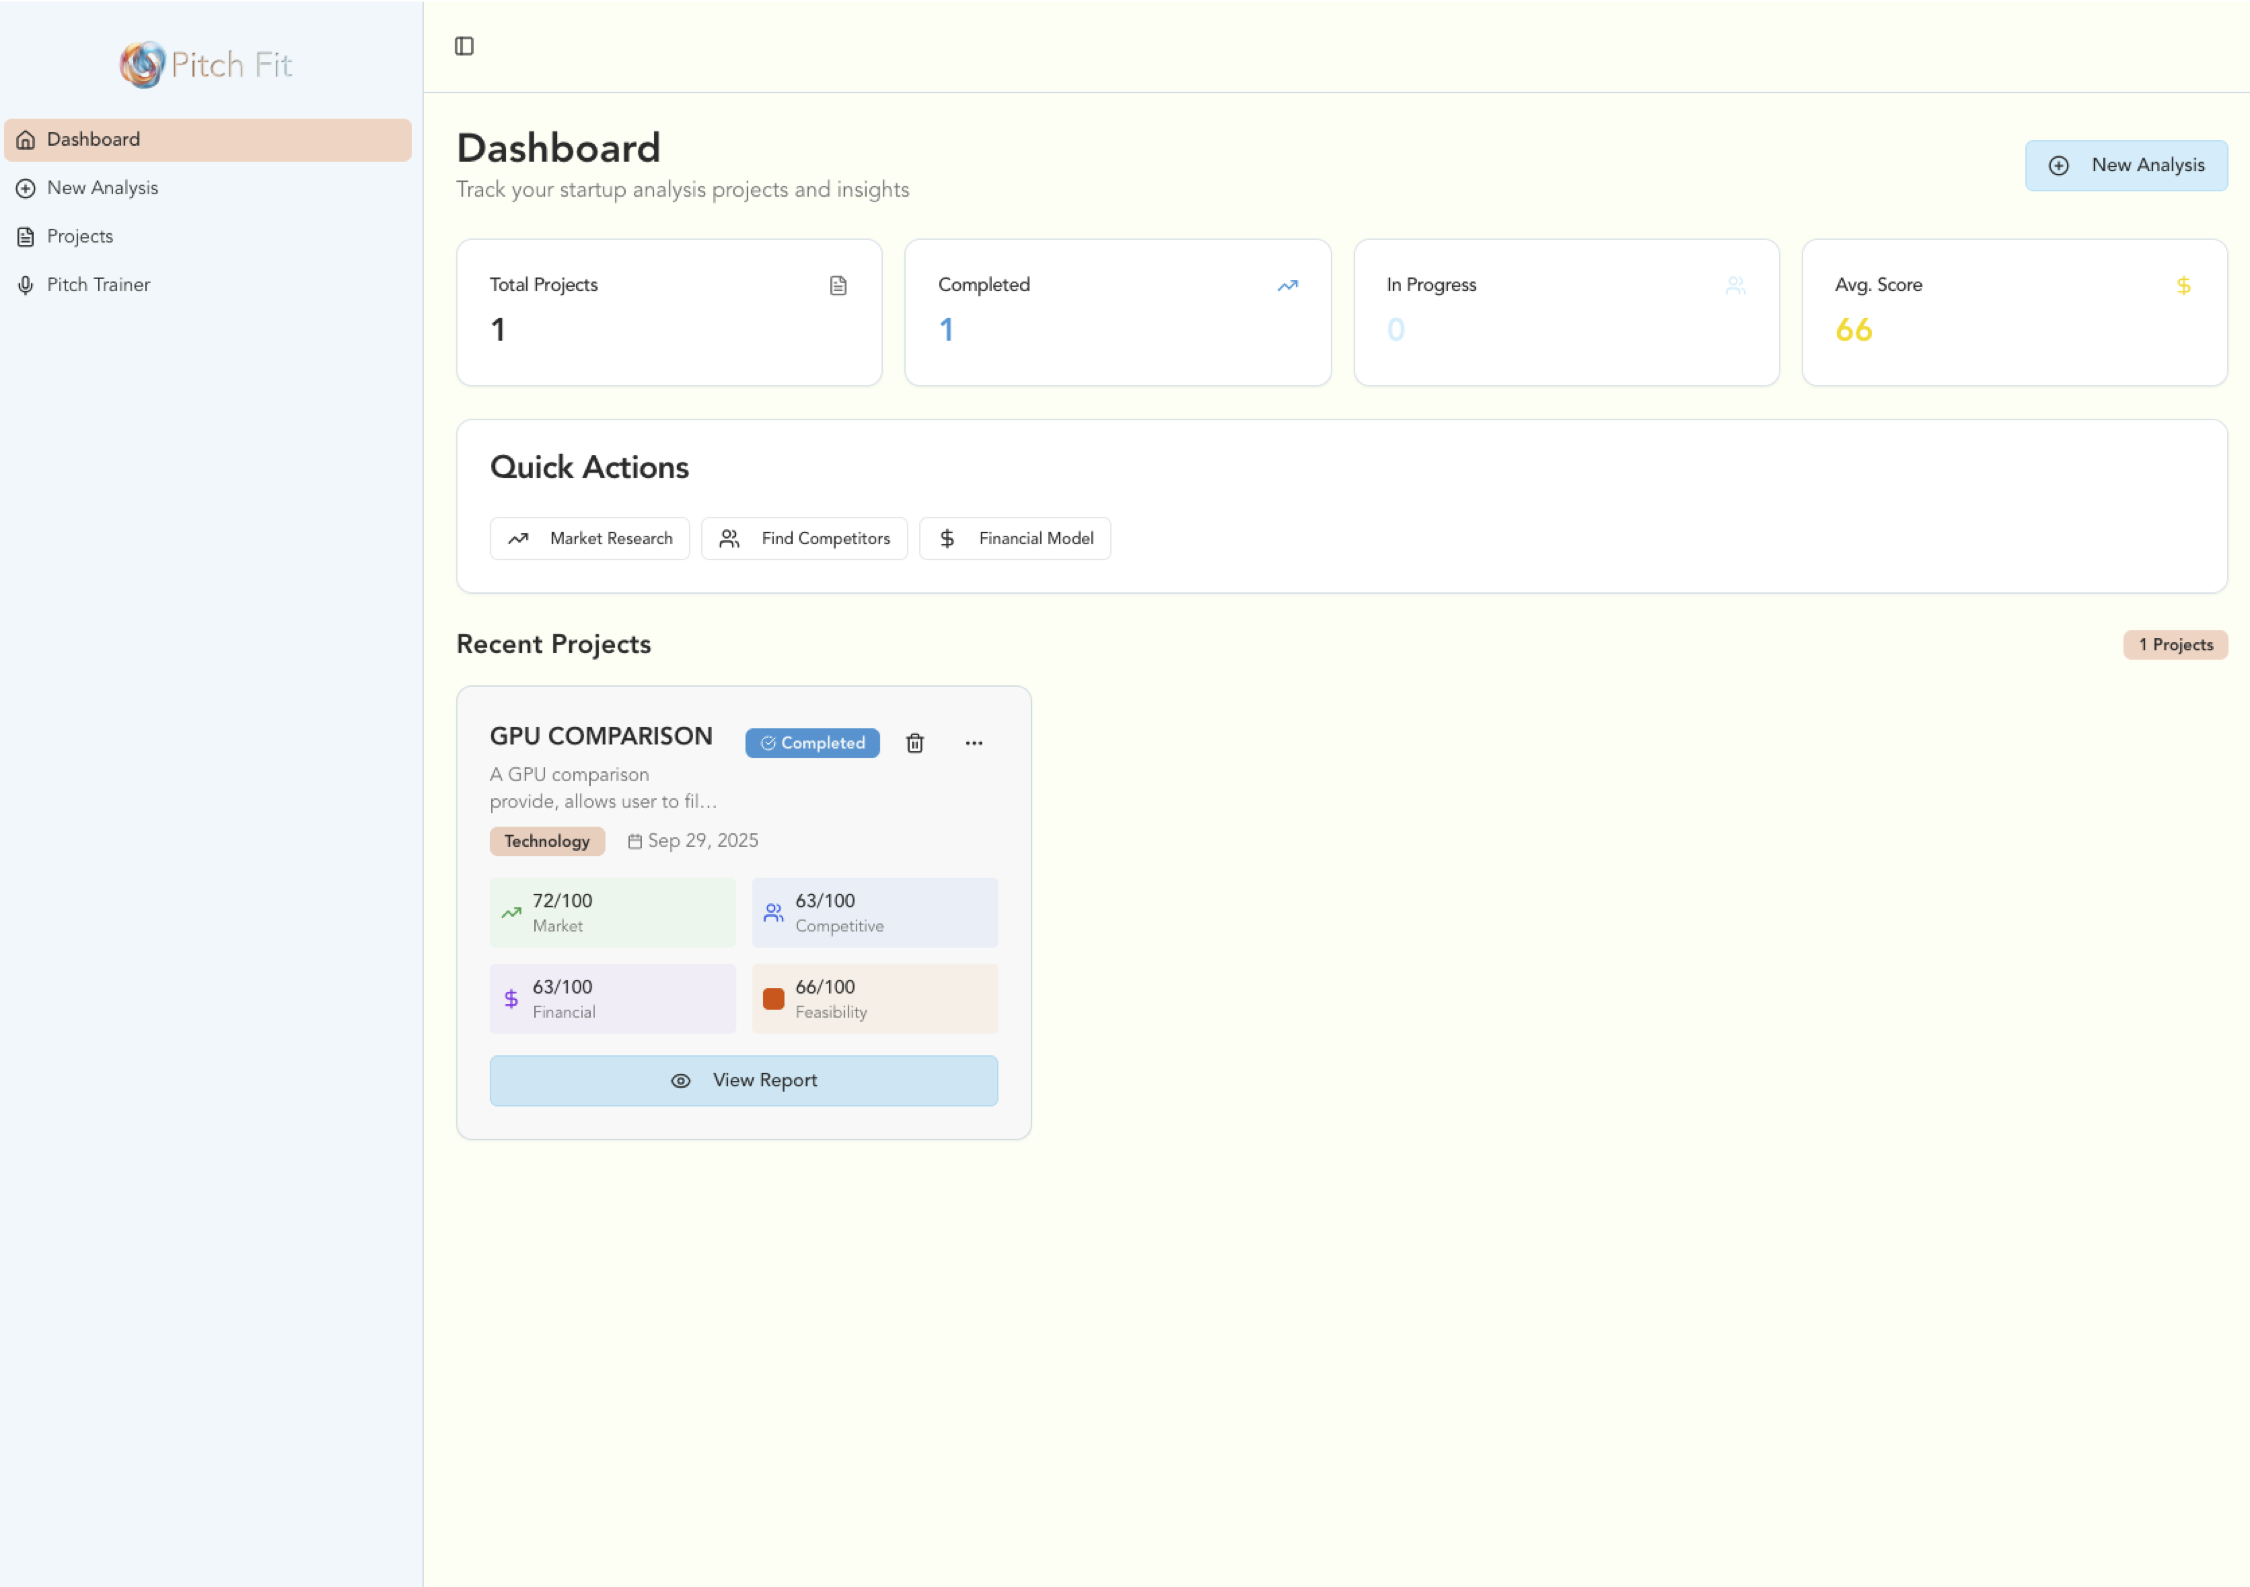Click the Completed status badge on GPU Comparison
2250x1587 pixels.
(812, 743)
